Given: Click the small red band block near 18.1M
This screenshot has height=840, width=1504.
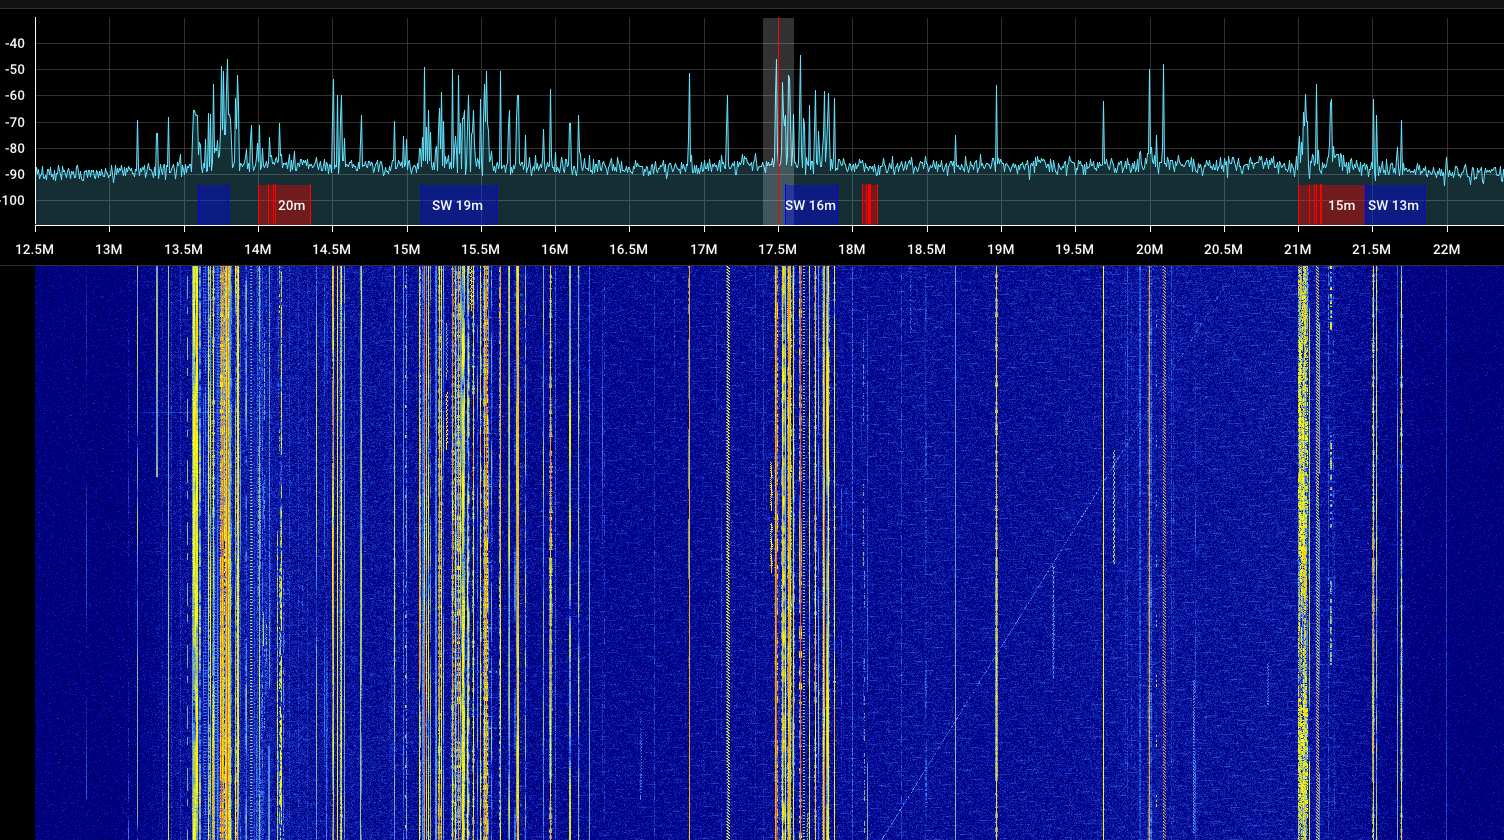Looking at the screenshot, I should 870,205.
